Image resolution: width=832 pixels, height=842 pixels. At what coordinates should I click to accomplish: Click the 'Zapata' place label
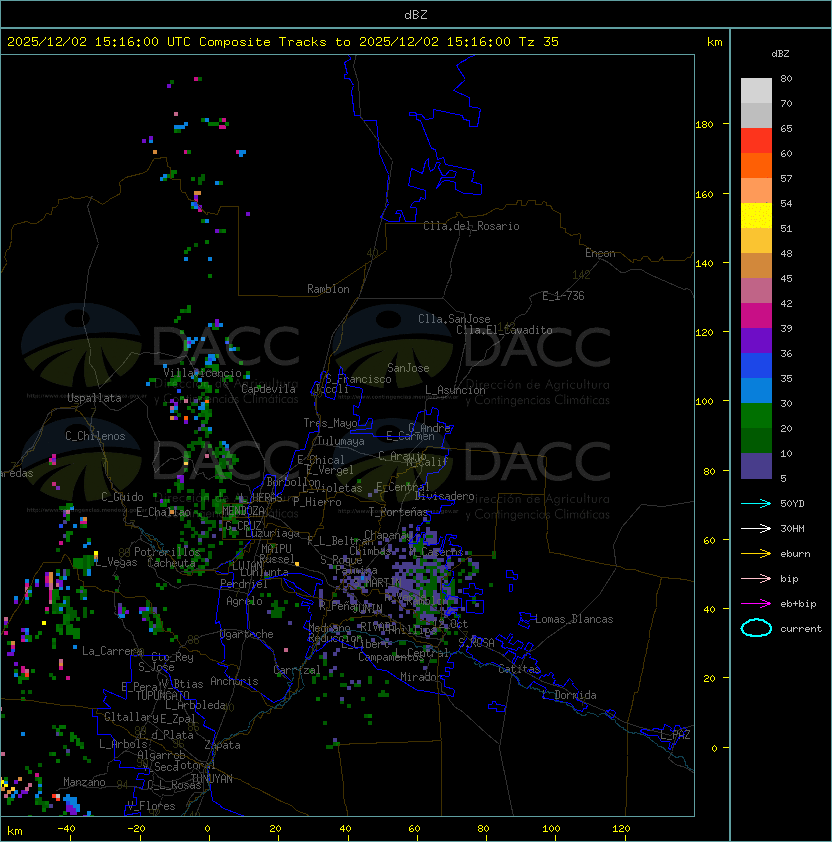click(222, 745)
